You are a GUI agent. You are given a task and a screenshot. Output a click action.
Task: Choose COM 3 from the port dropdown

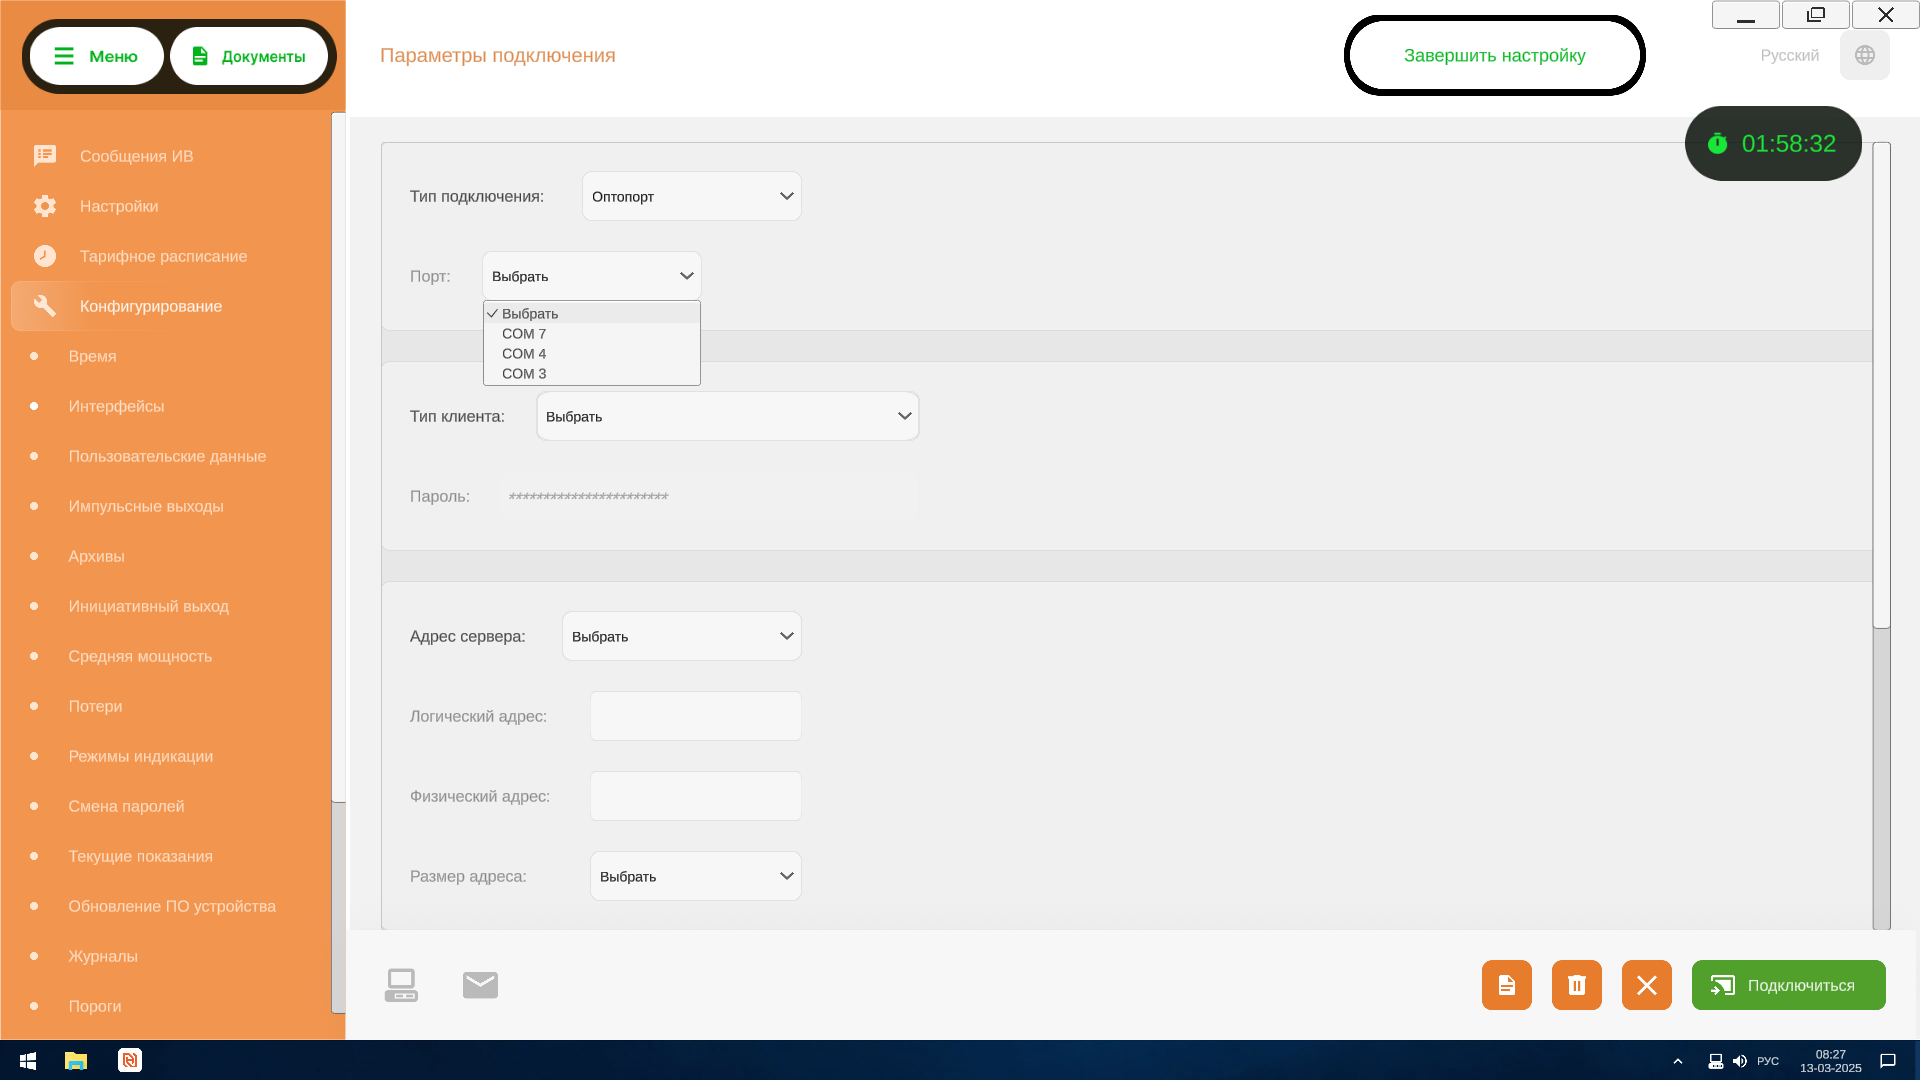tap(524, 374)
